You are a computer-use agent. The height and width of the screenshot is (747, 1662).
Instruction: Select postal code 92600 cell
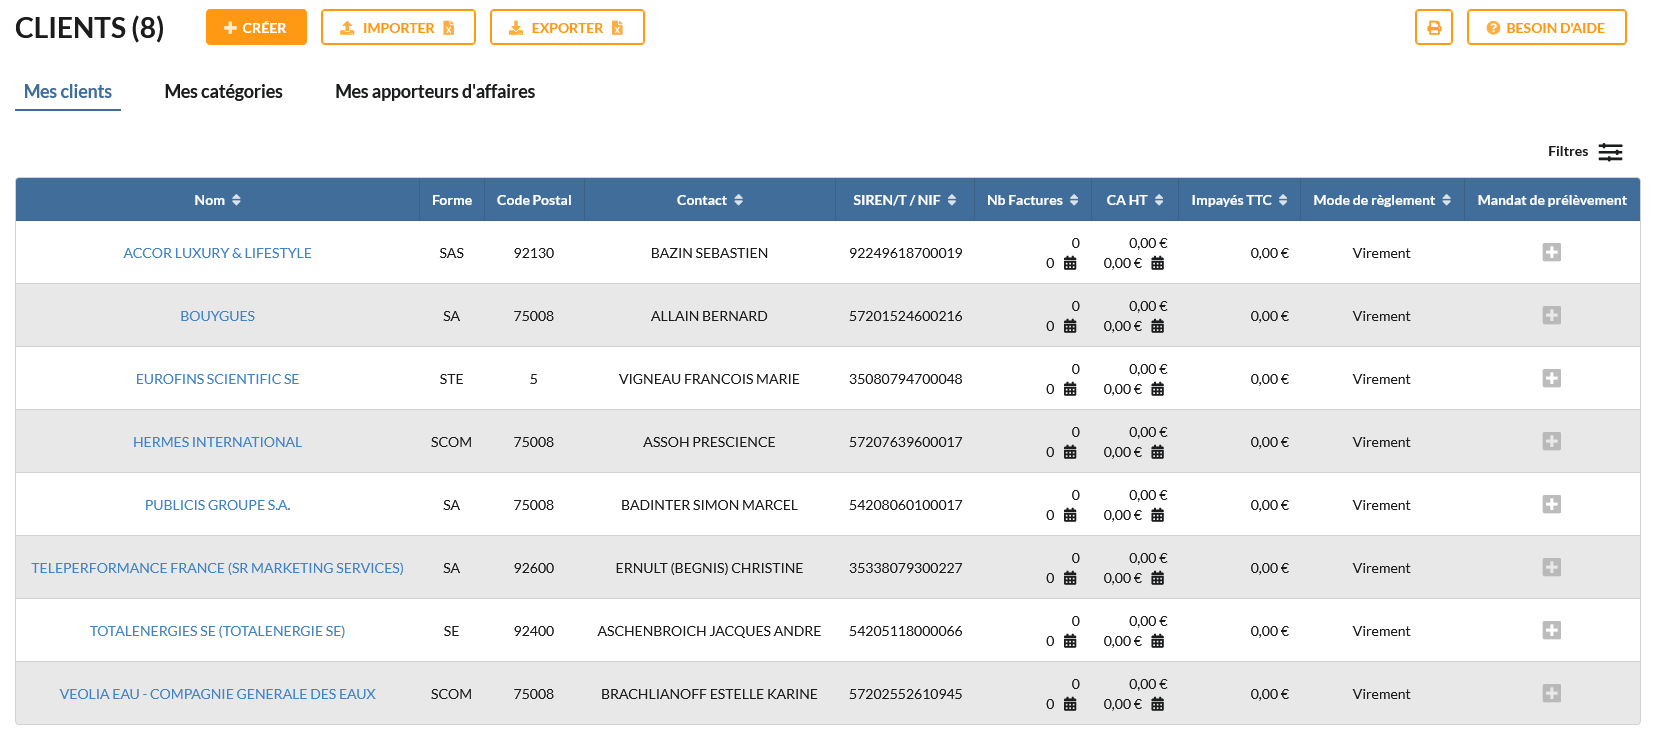[x=534, y=568]
